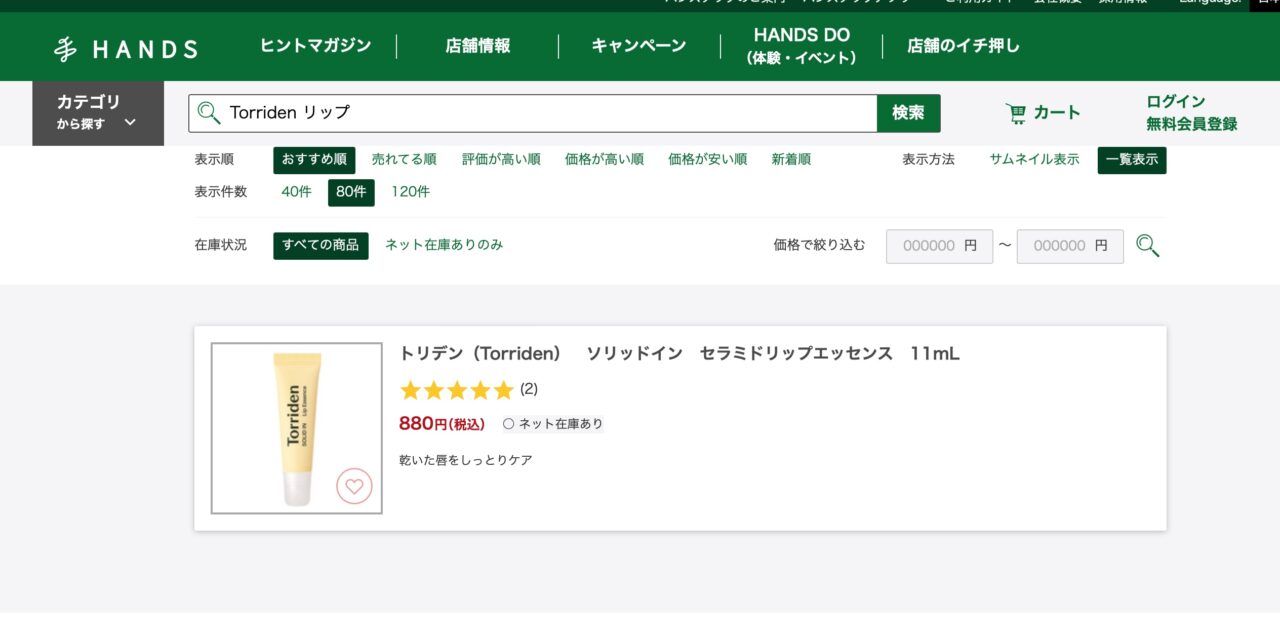Viewport: 1280px width, 637px height.
Task: Open ヒントマガジン menu
Action: (x=315, y=46)
